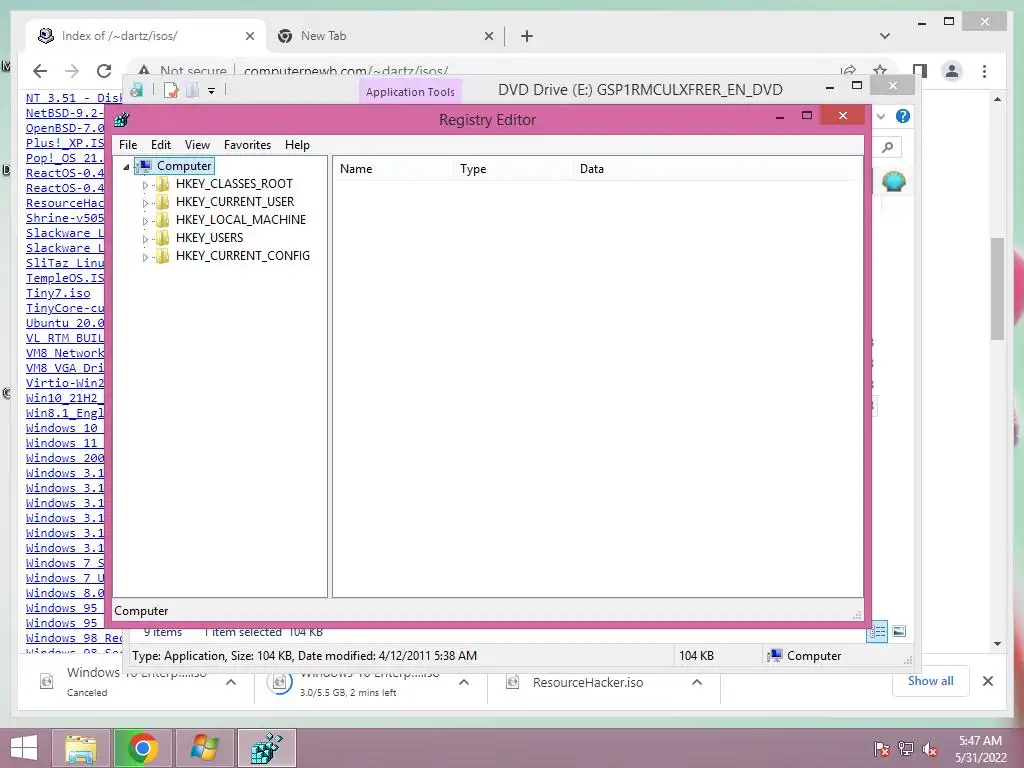Open the Windows Start button
The image size is (1024, 768).
point(25,748)
